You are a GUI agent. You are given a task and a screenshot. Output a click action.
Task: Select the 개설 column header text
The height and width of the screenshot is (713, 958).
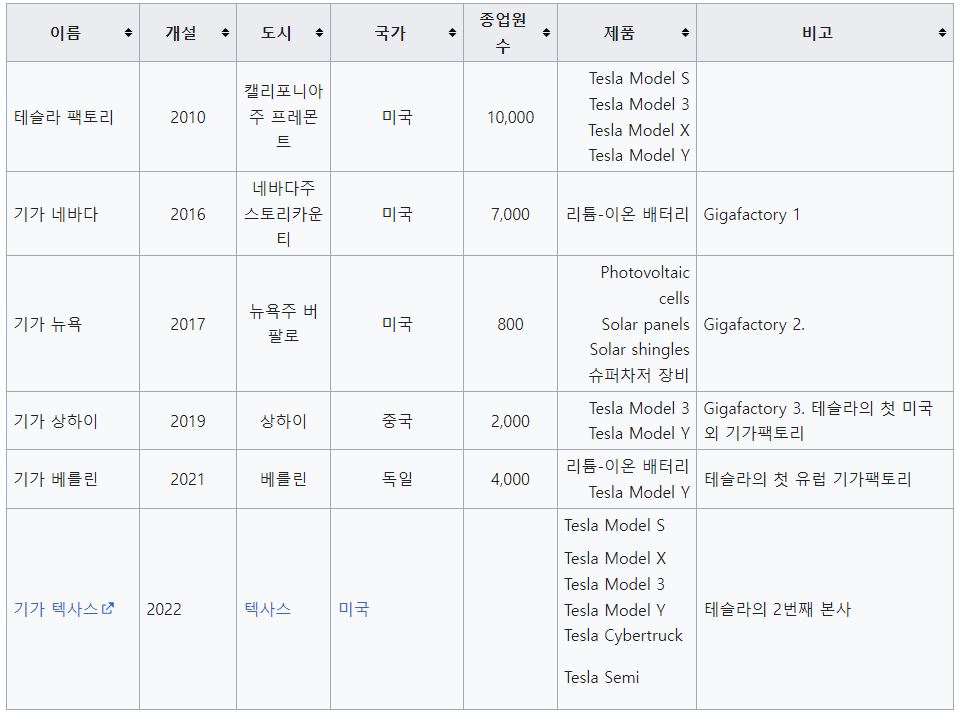[181, 33]
